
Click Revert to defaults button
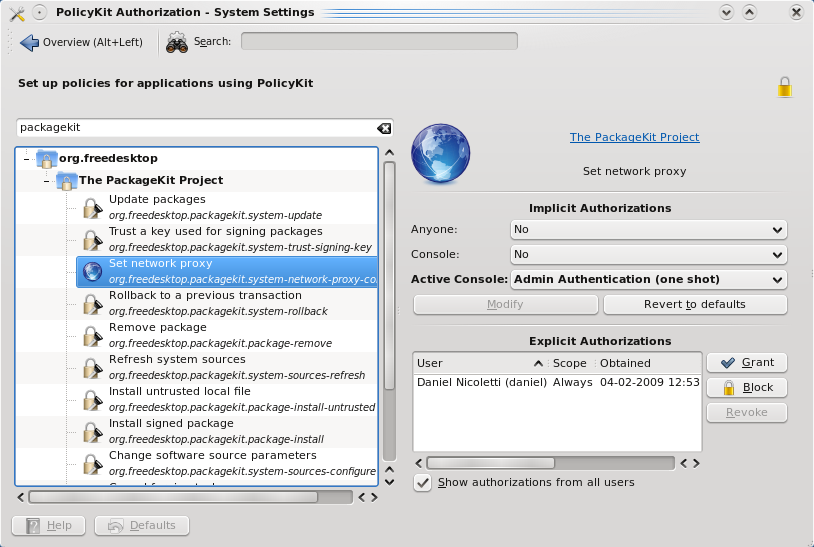tap(694, 304)
